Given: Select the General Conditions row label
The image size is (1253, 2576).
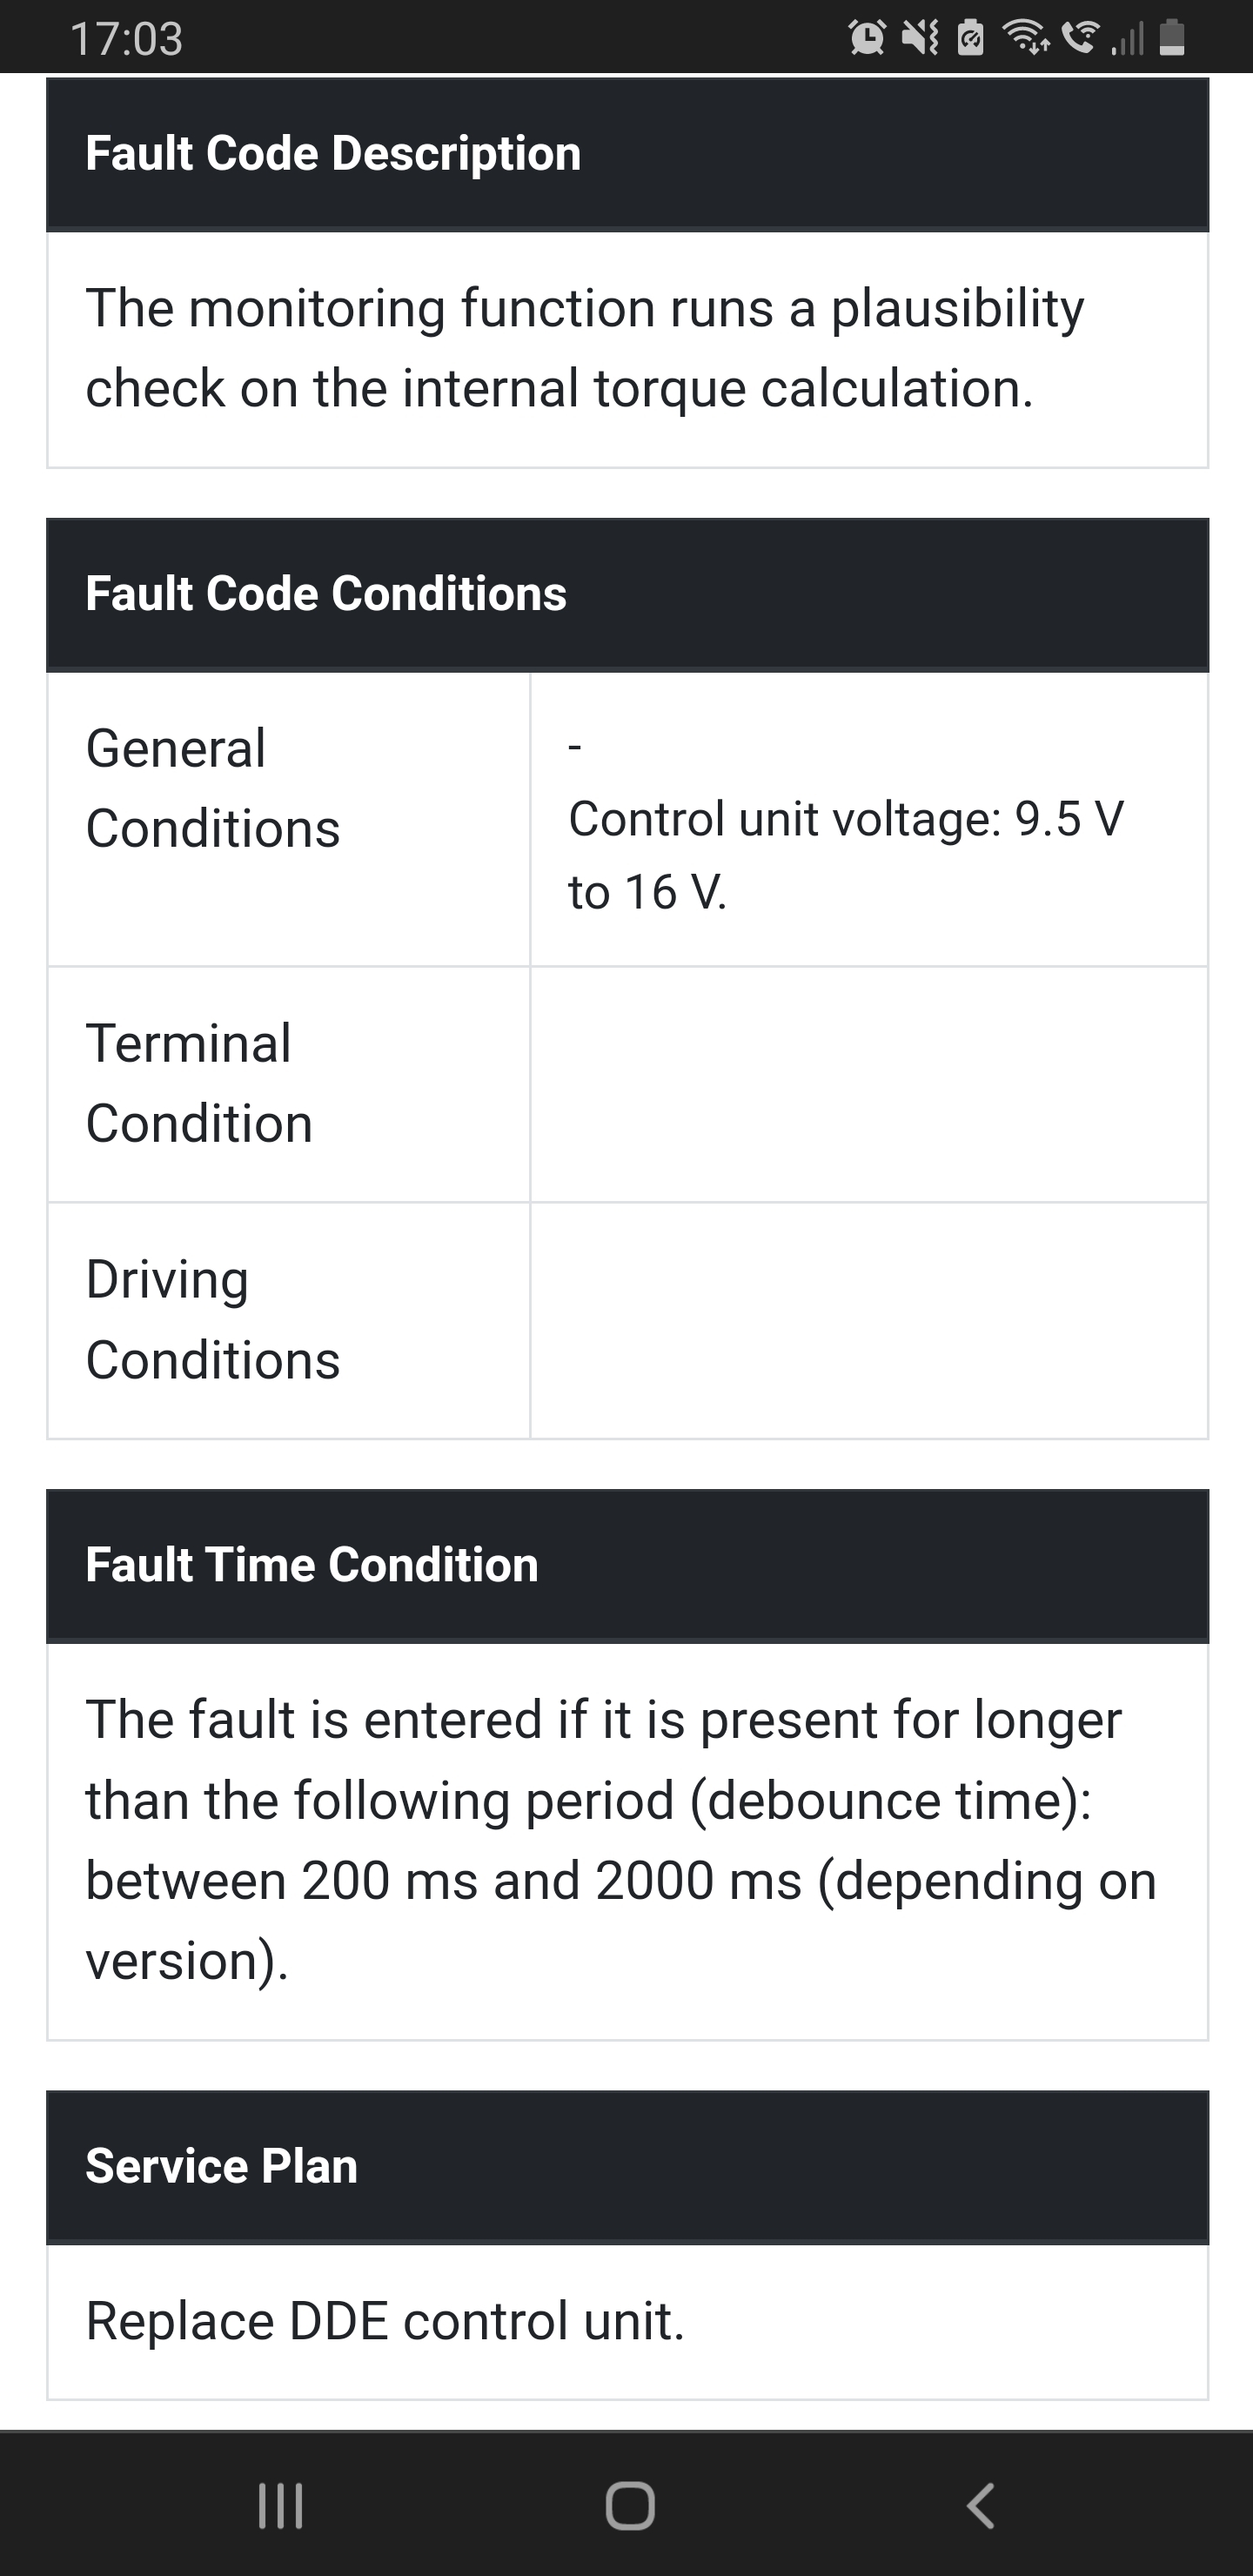Looking at the screenshot, I should (x=213, y=788).
